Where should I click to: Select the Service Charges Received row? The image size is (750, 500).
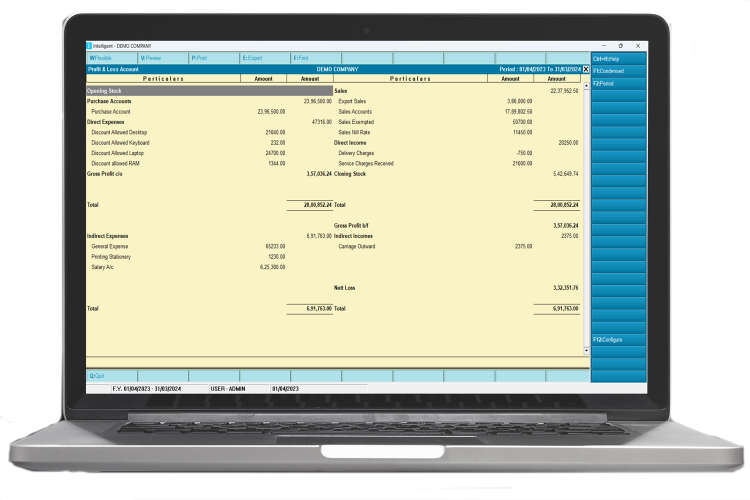[457, 164]
